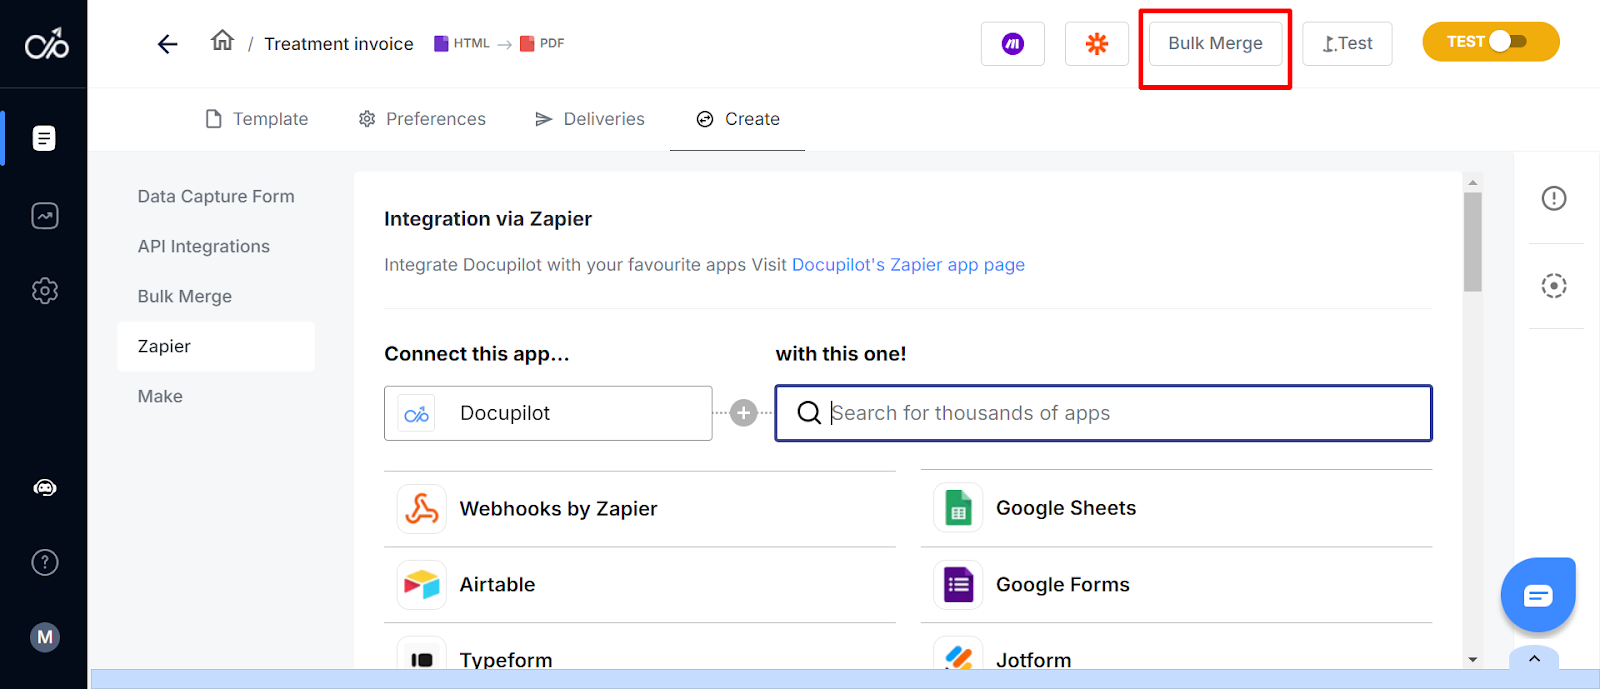Open the Zapier orange asterisk icon button
1600x689 pixels.
pyautogui.click(x=1097, y=44)
